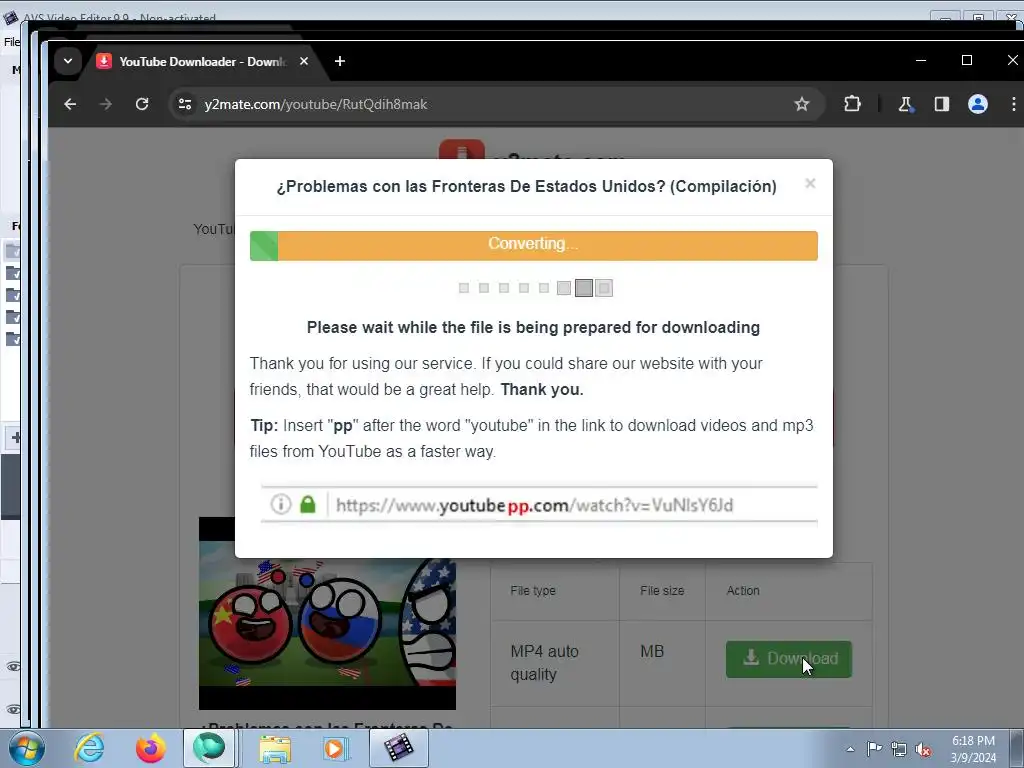Open the Windows Start button
The height and width of the screenshot is (768, 1024).
[x=27, y=748]
